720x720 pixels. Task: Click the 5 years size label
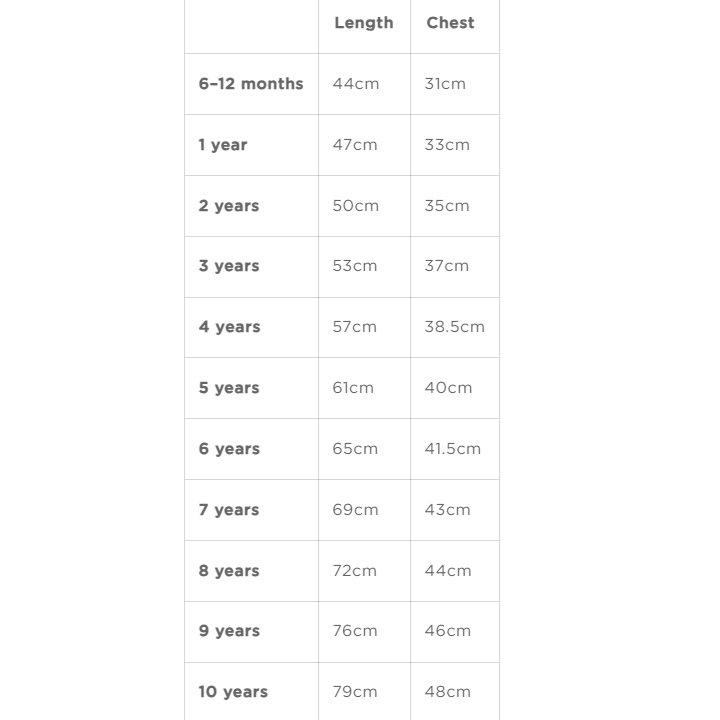coord(228,388)
